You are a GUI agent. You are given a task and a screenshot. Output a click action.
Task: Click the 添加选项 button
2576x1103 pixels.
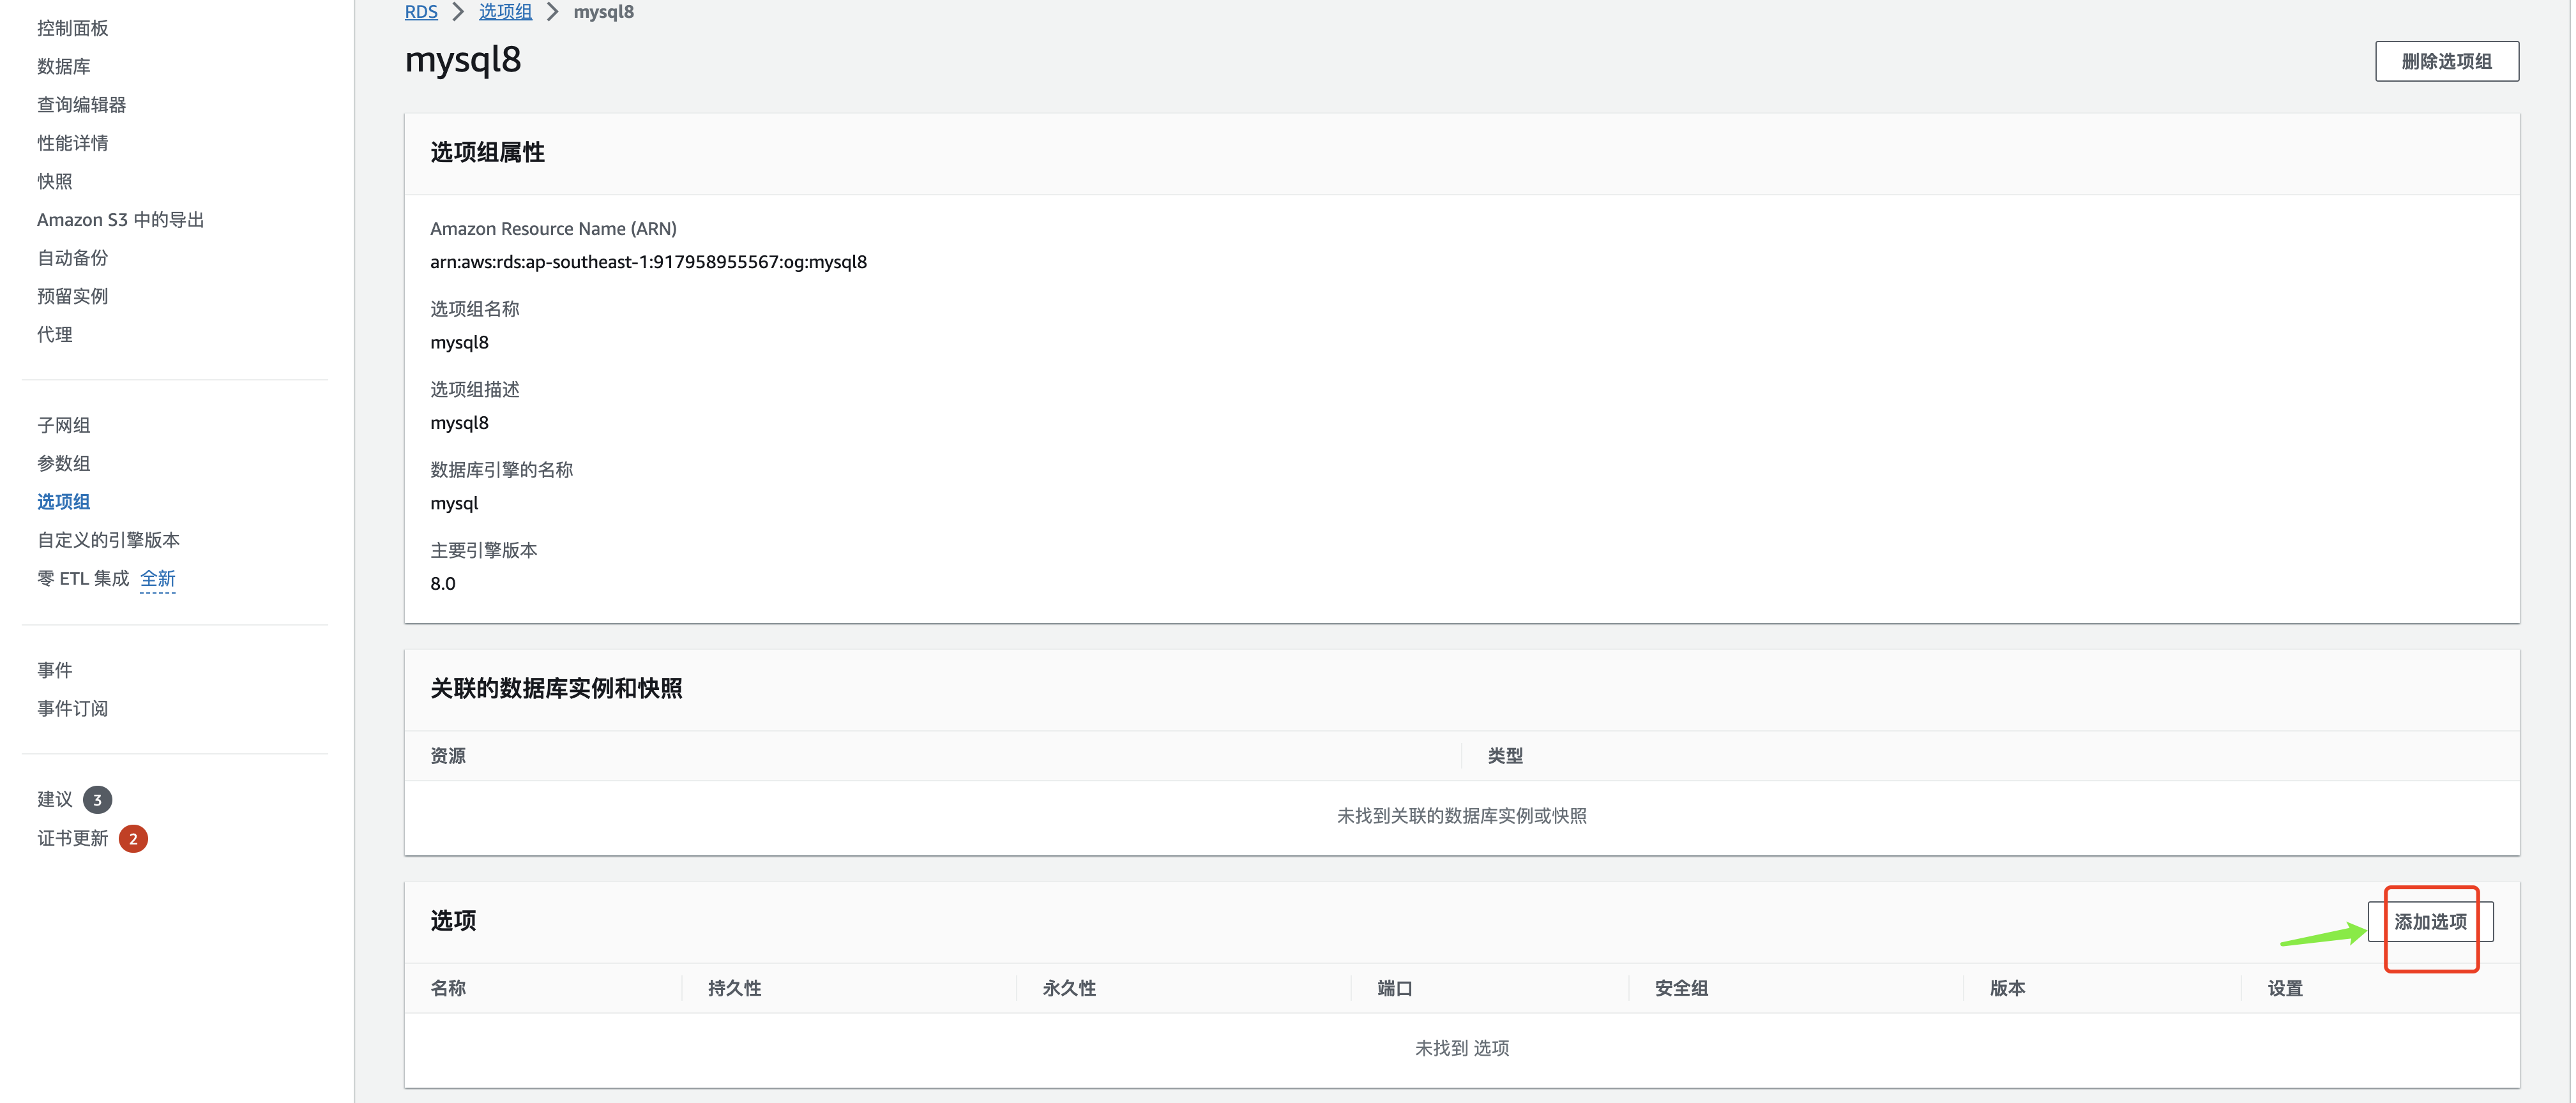point(2430,921)
